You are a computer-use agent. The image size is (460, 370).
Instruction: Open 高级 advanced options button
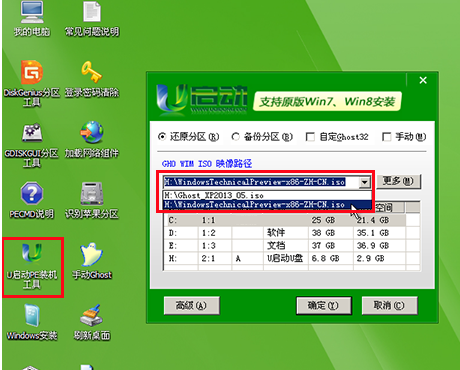click(x=192, y=305)
